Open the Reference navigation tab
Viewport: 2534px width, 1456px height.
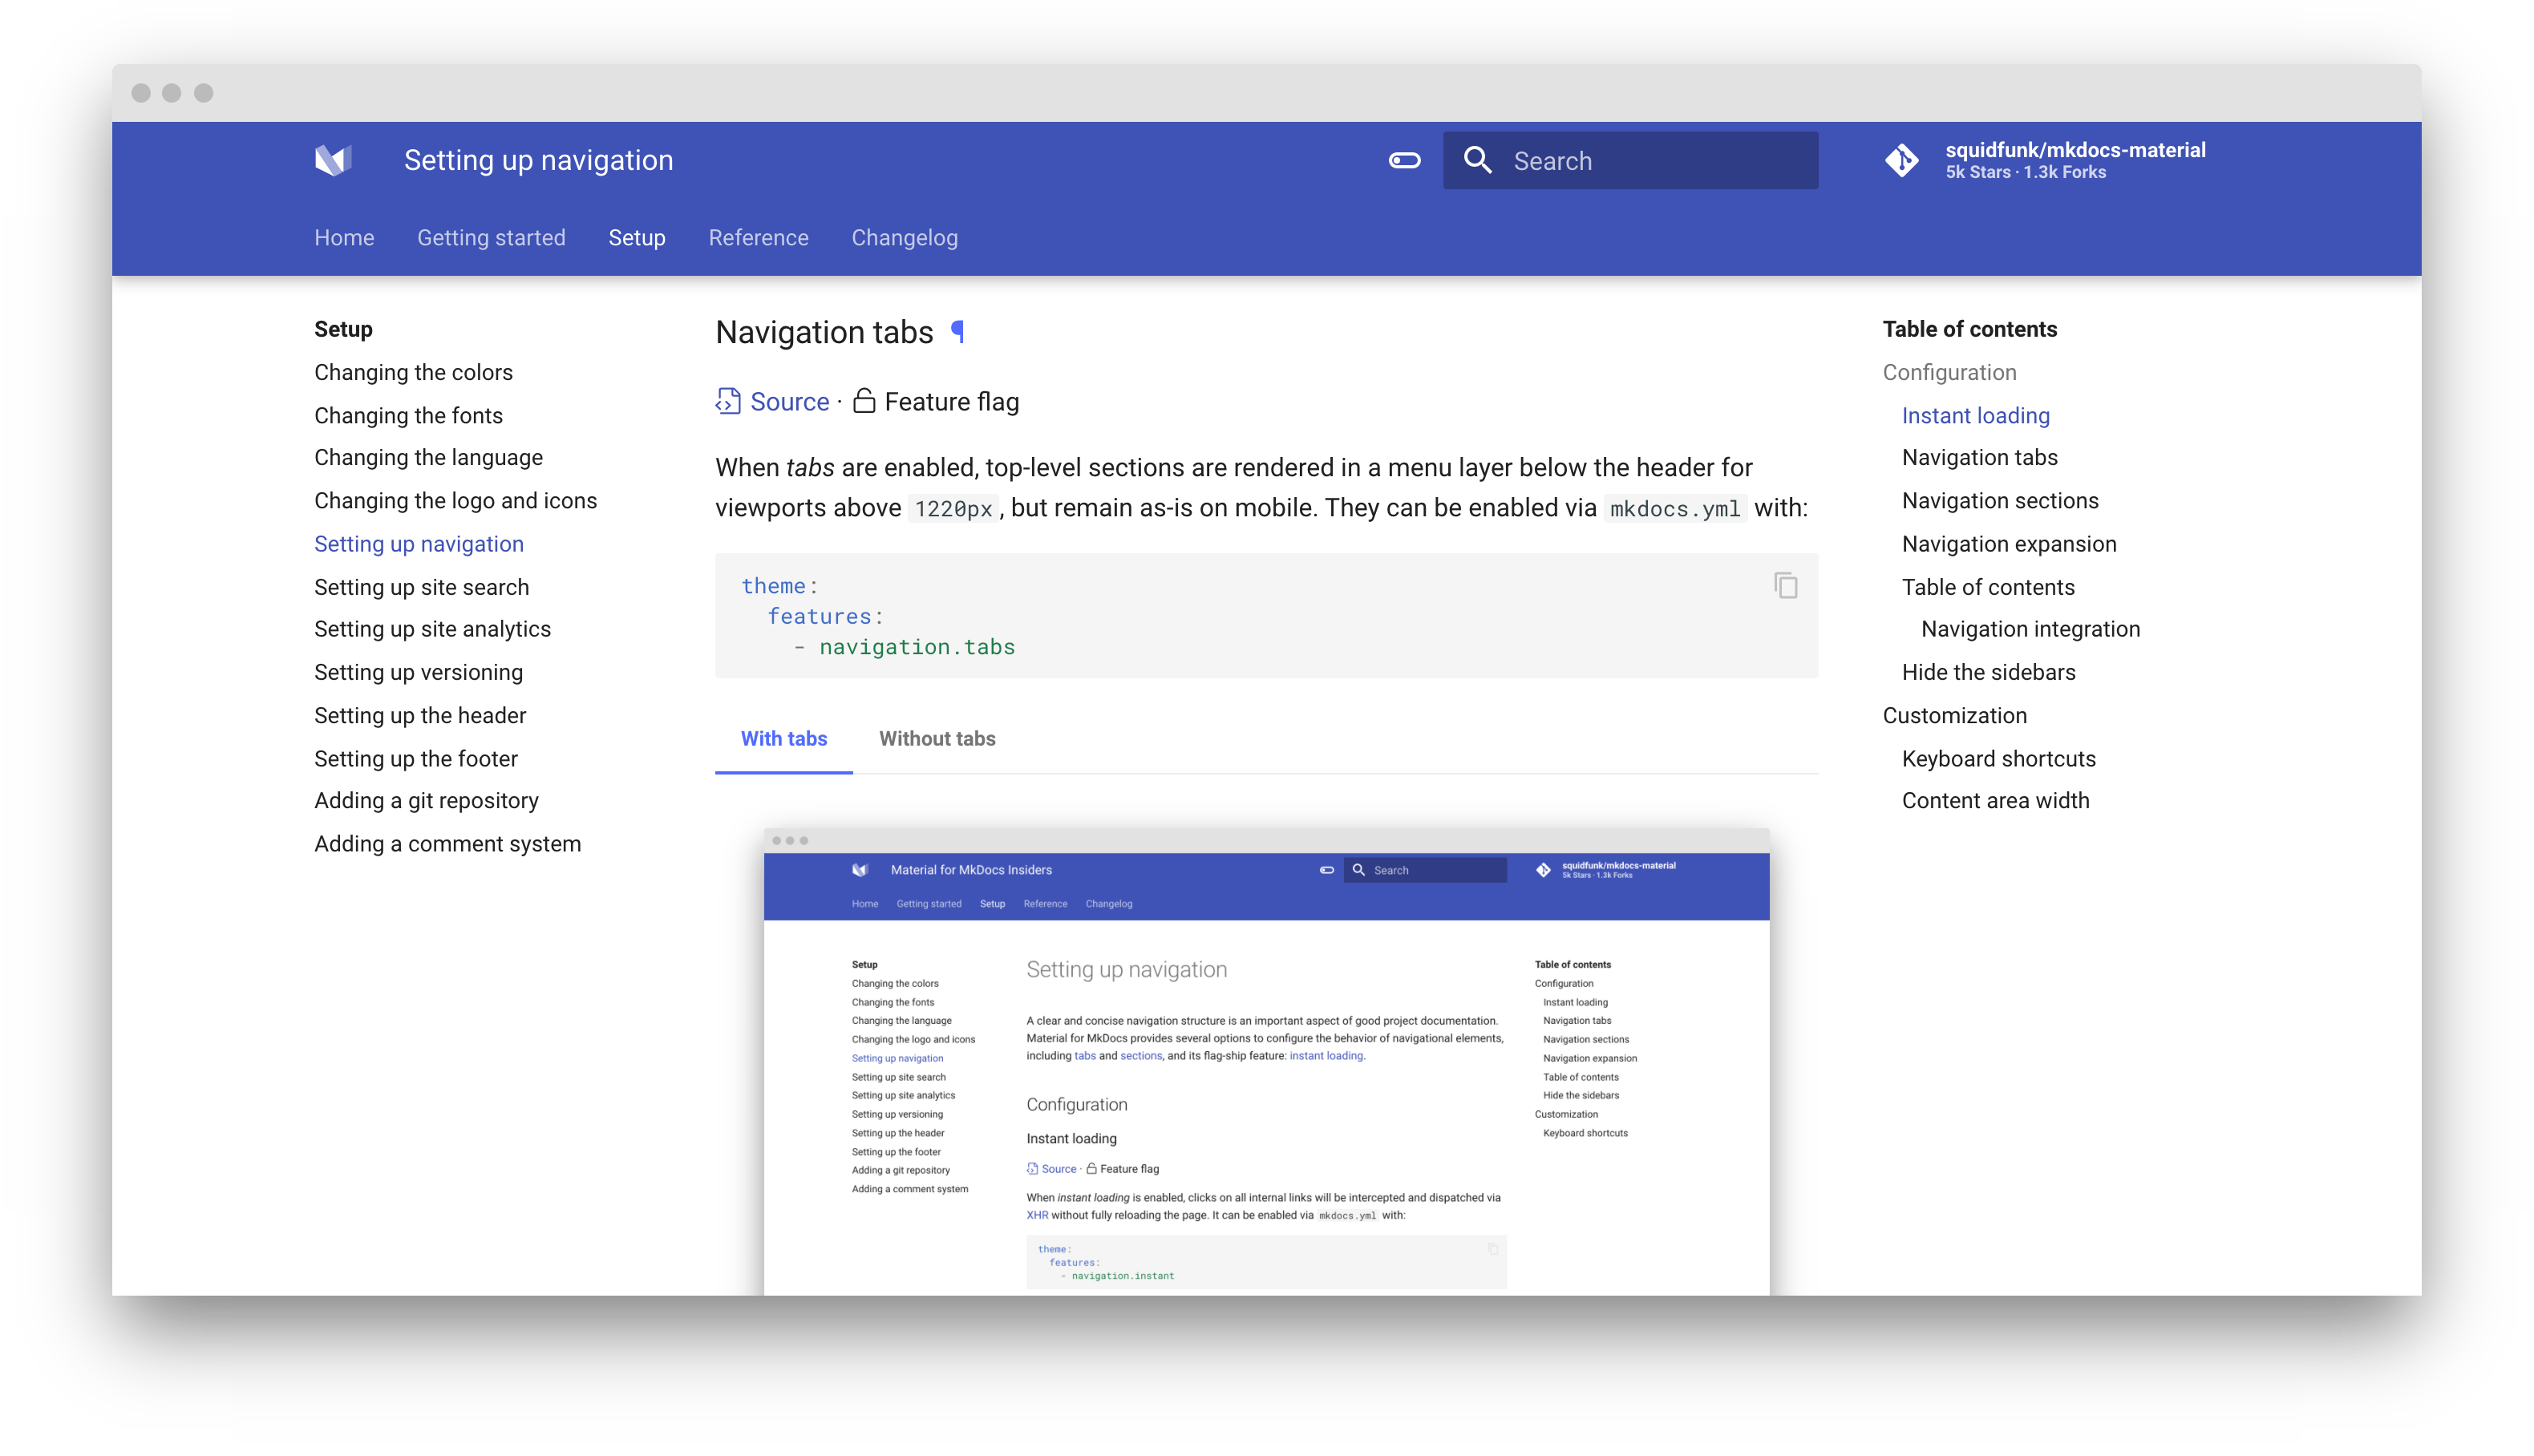pos(758,238)
